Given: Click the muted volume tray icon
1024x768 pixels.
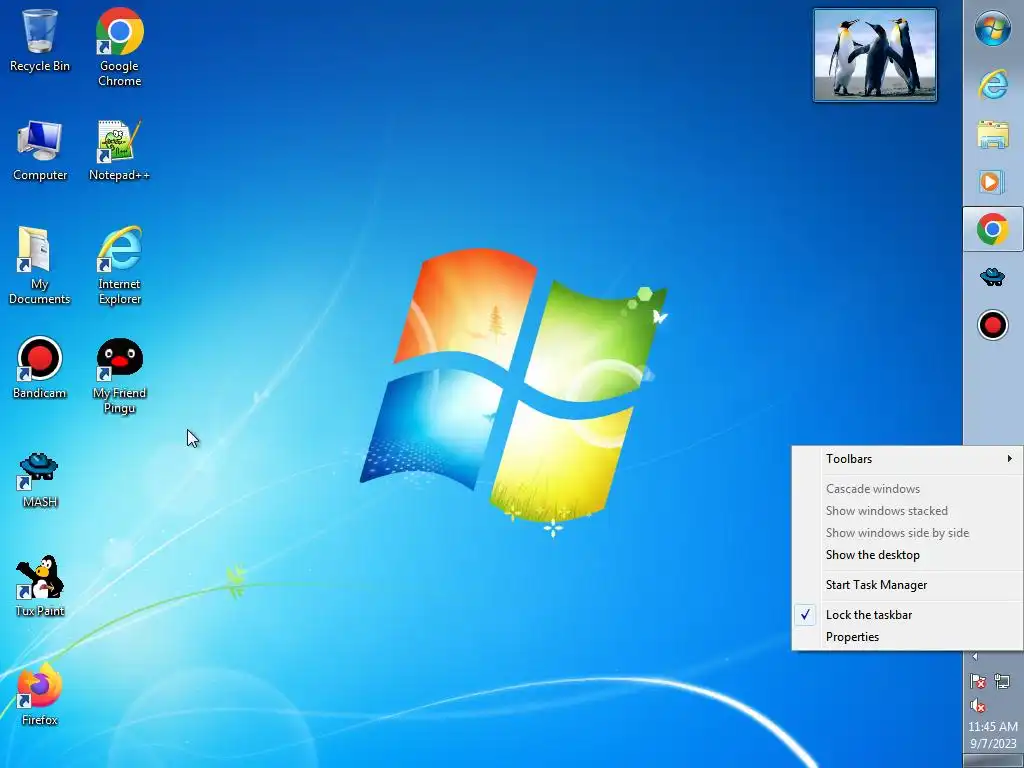Looking at the screenshot, I should [x=978, y=705].
